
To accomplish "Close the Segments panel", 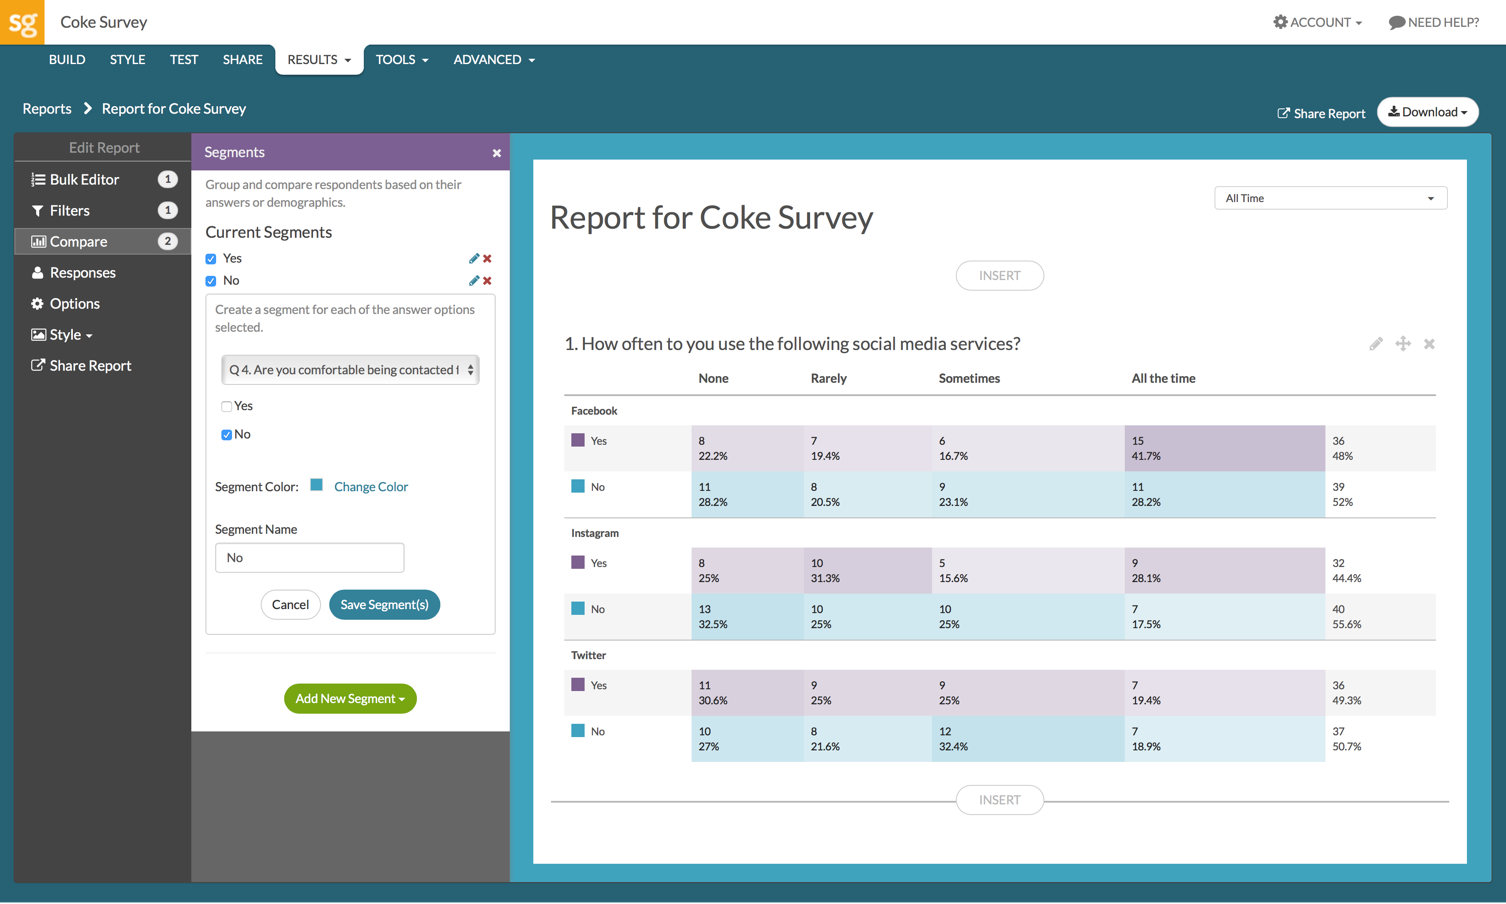I will tap(496, 153).
